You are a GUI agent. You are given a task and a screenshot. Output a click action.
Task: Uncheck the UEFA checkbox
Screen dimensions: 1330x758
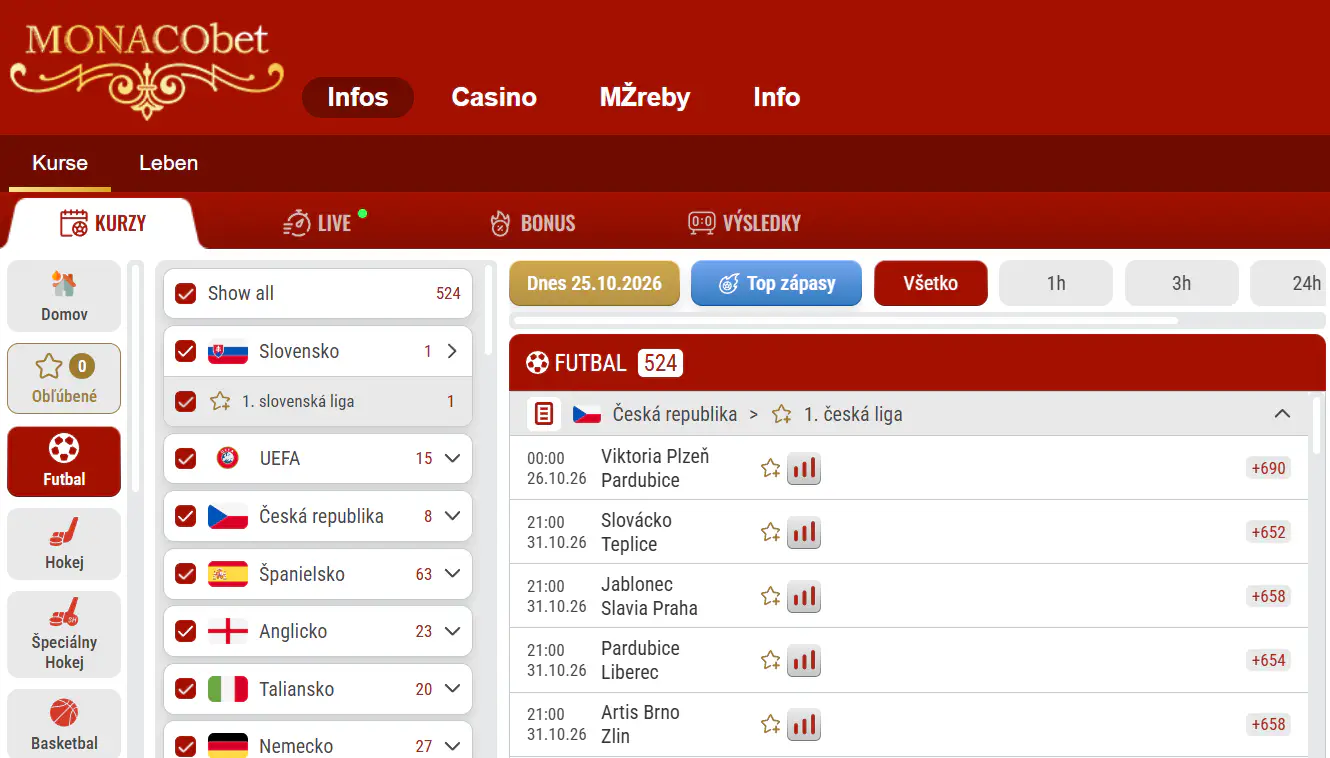click(185, 459)
